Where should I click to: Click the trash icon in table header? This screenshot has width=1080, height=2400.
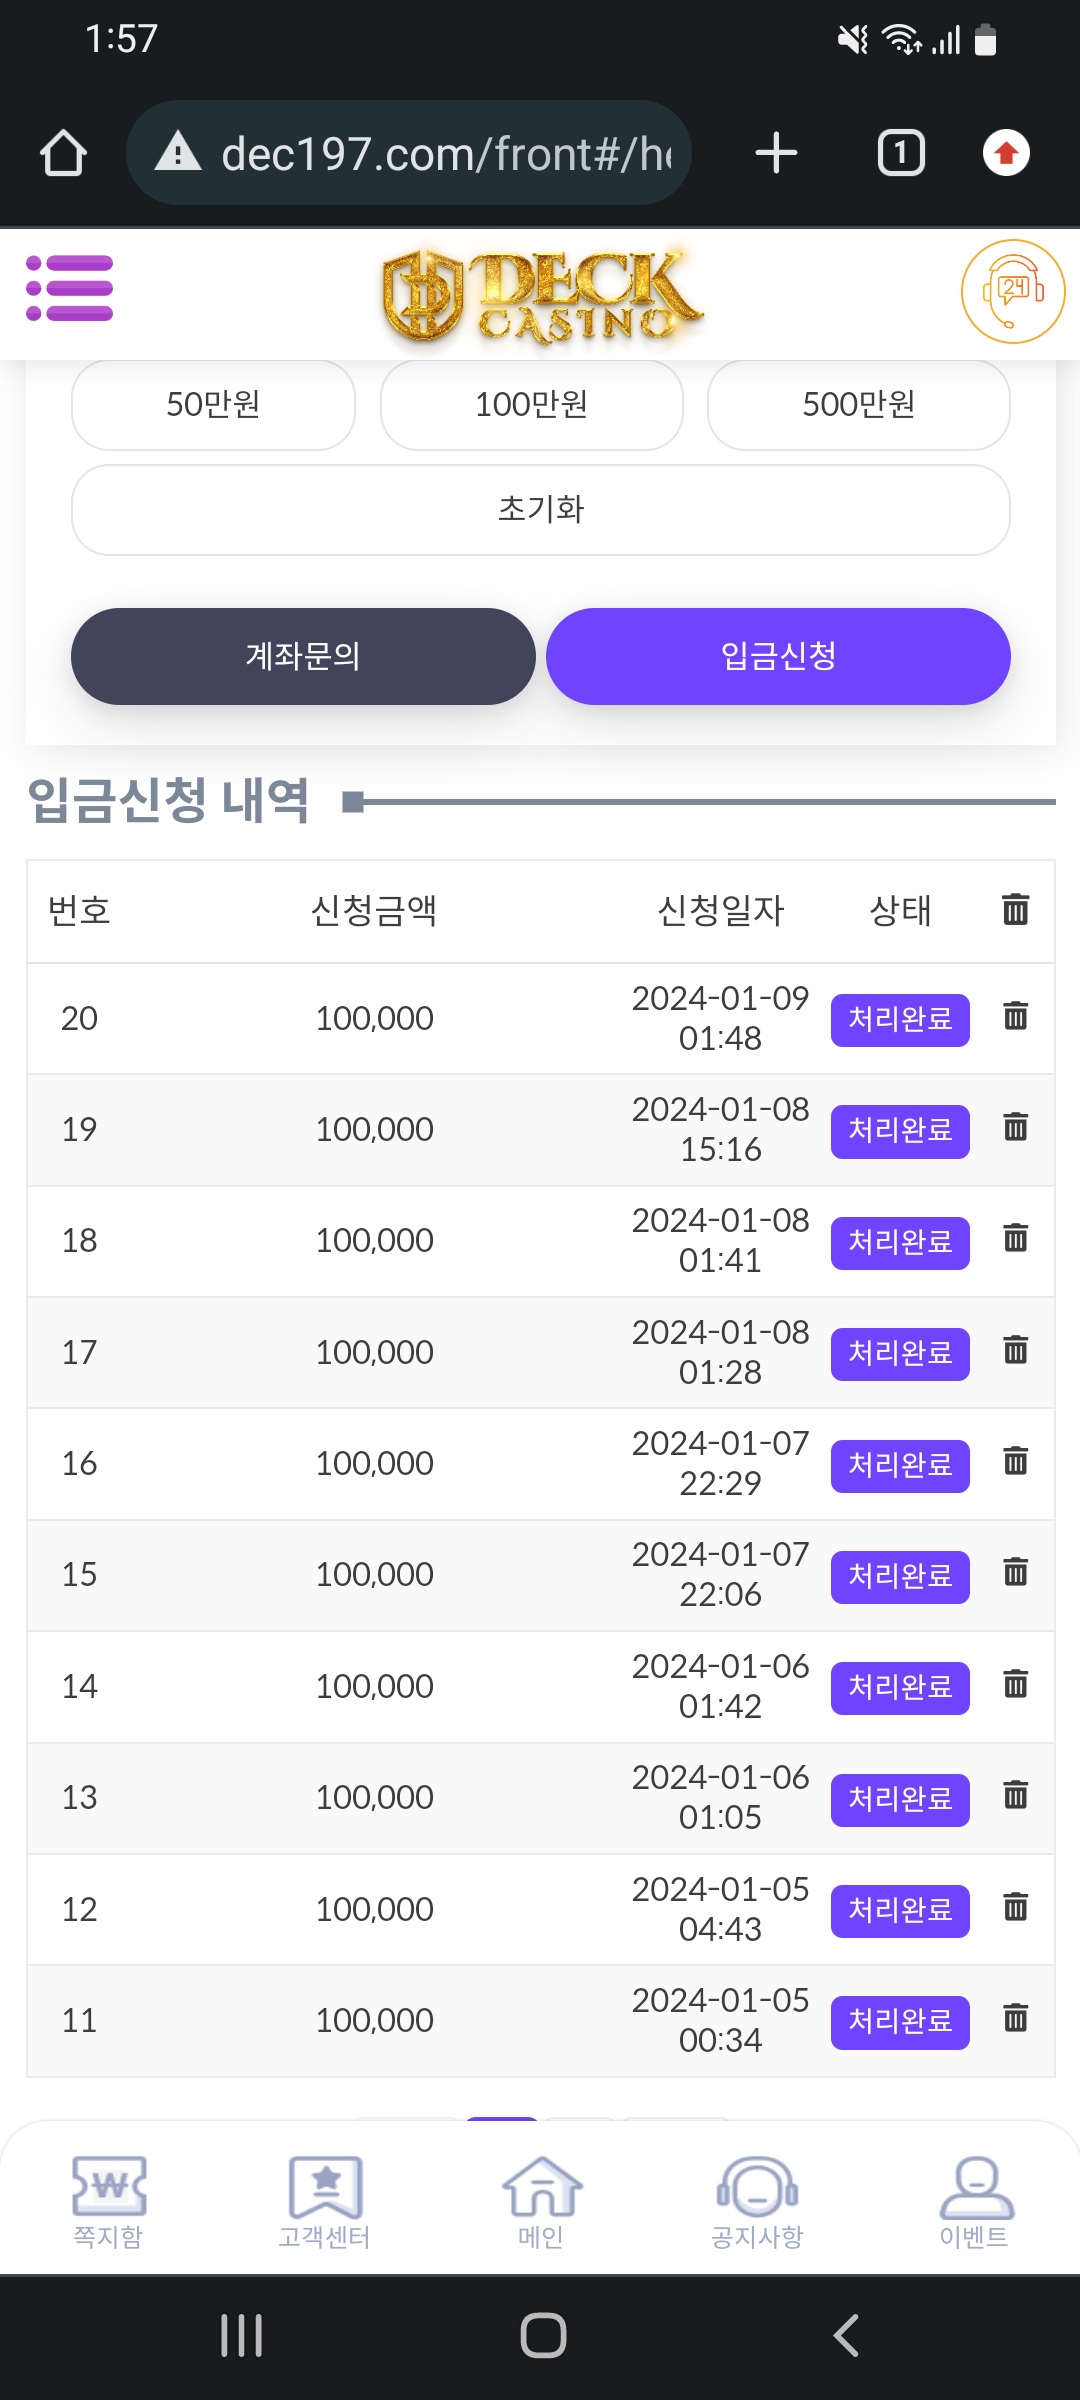(1015, 910)
